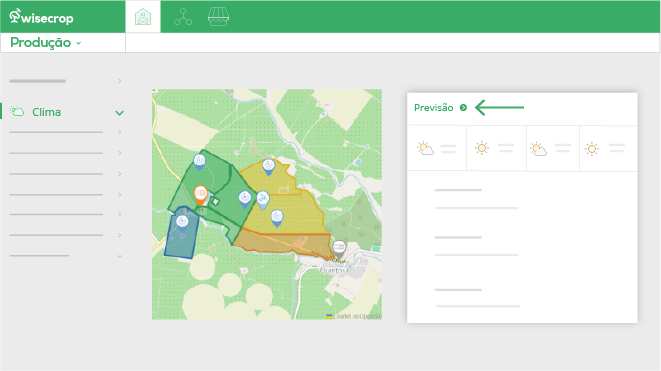Open the network nodes icon in header
Viewport: 661px width, 371px height.
tap(183, 17)
